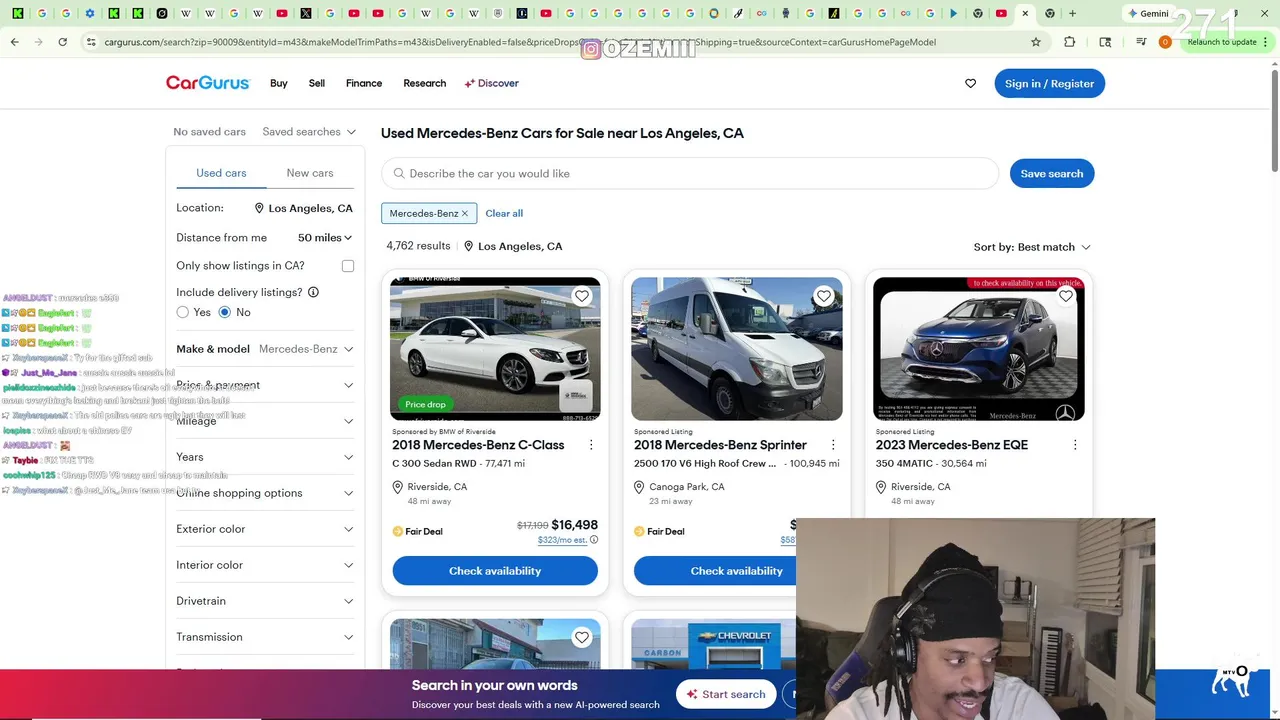
Task: Open the 2023 Mercedes-Benz EQE title
Action: point(952,445)
